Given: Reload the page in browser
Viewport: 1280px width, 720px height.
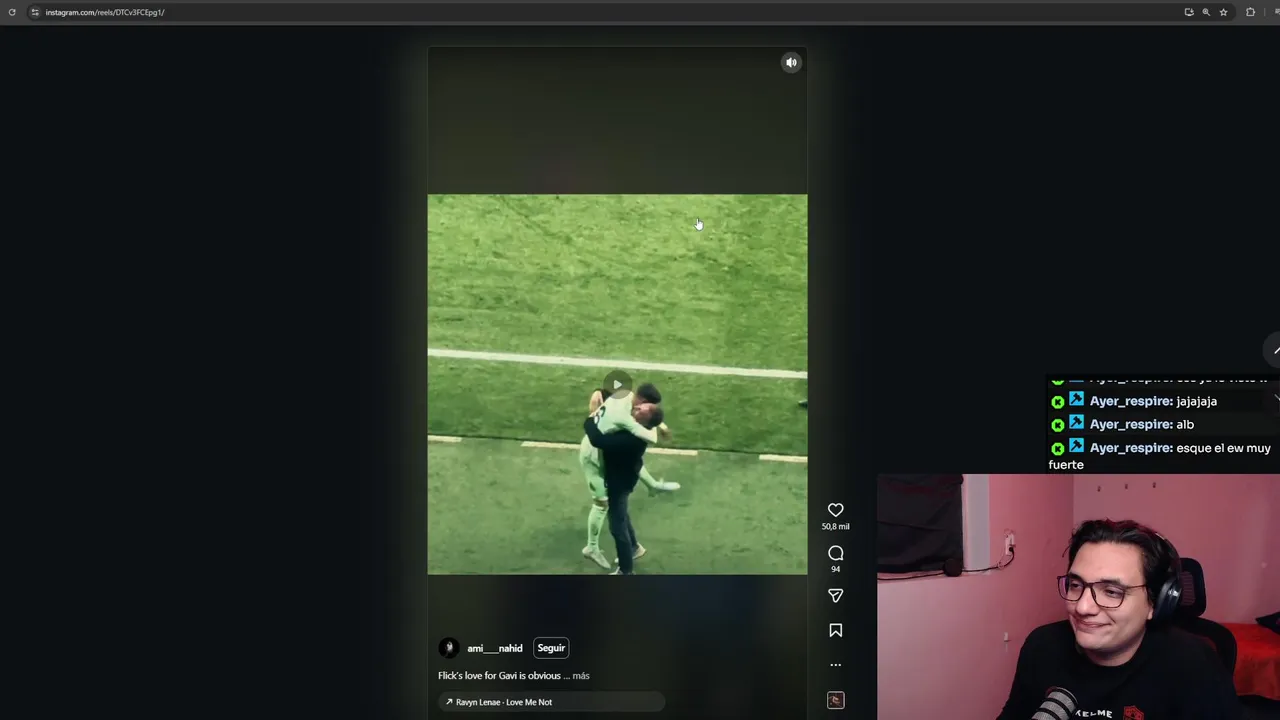Looking at the screenshot, I should tap(12, 12).
